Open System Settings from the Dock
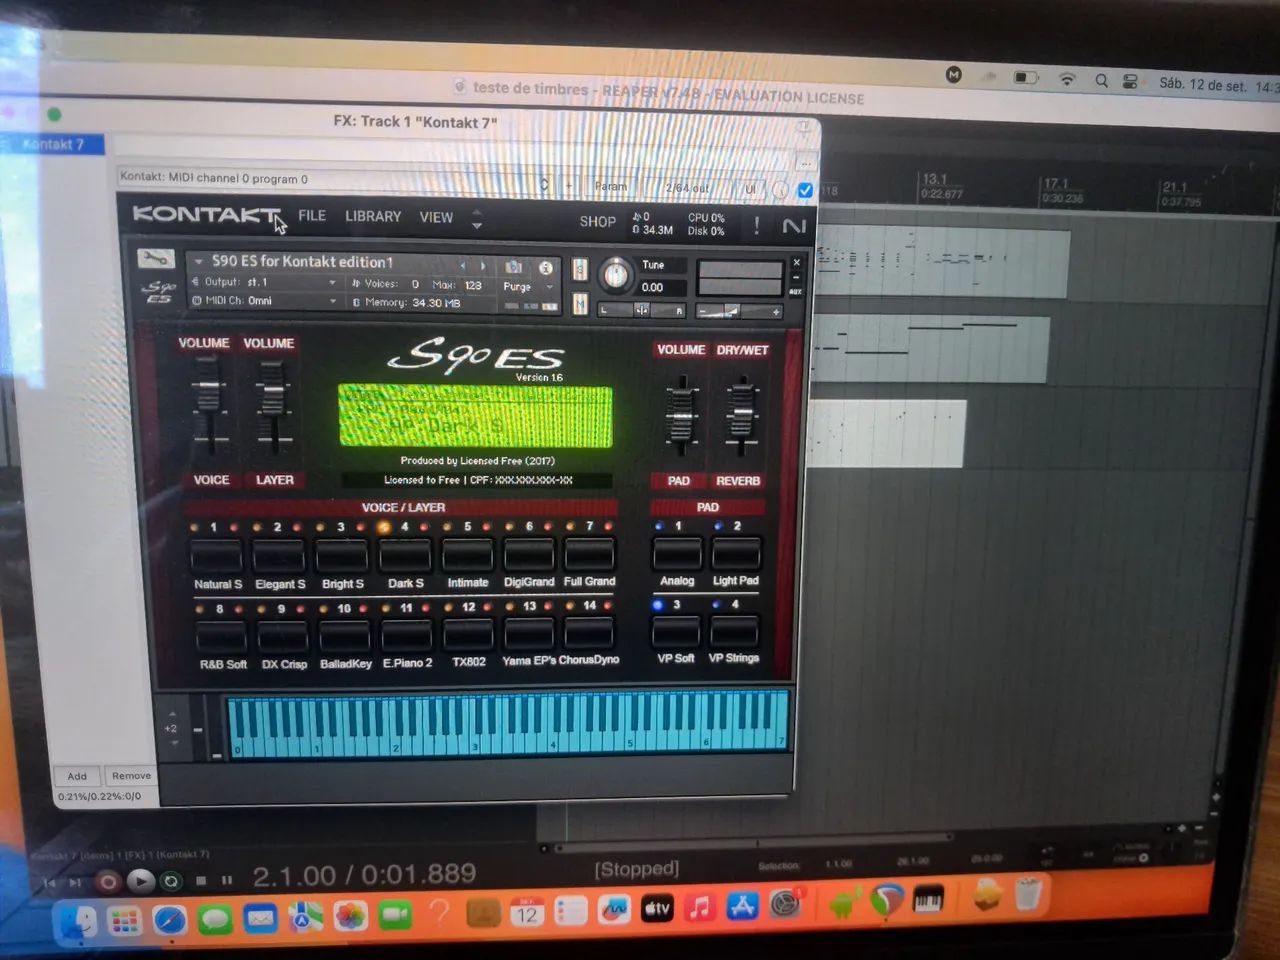 coord(787,905)
